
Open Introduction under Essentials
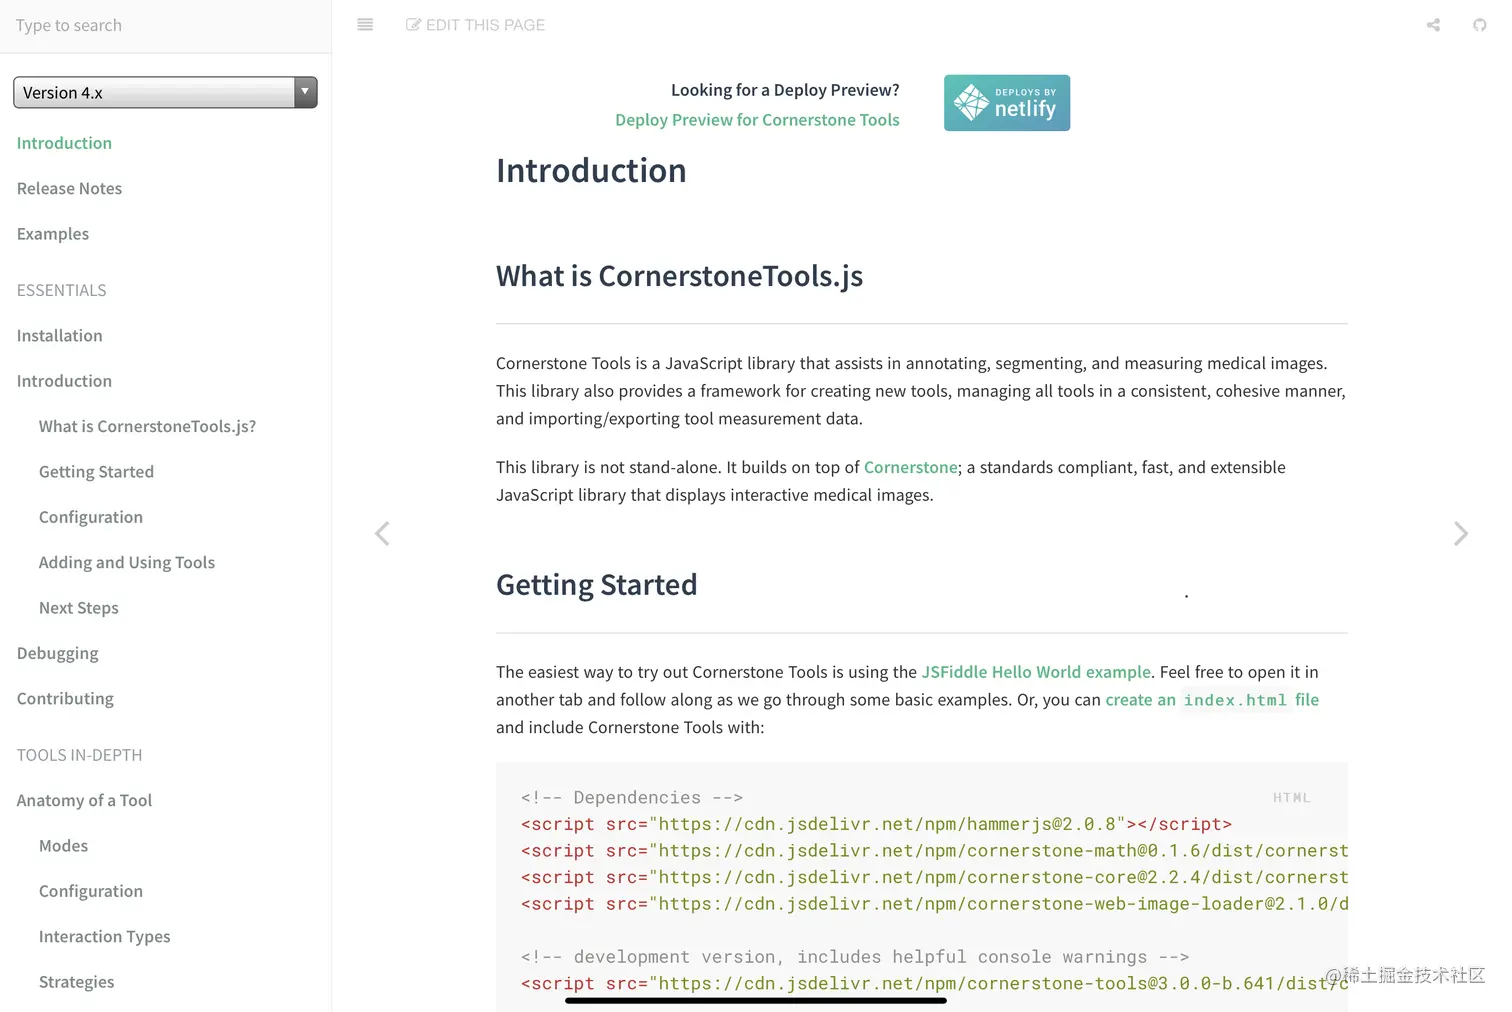64,381
